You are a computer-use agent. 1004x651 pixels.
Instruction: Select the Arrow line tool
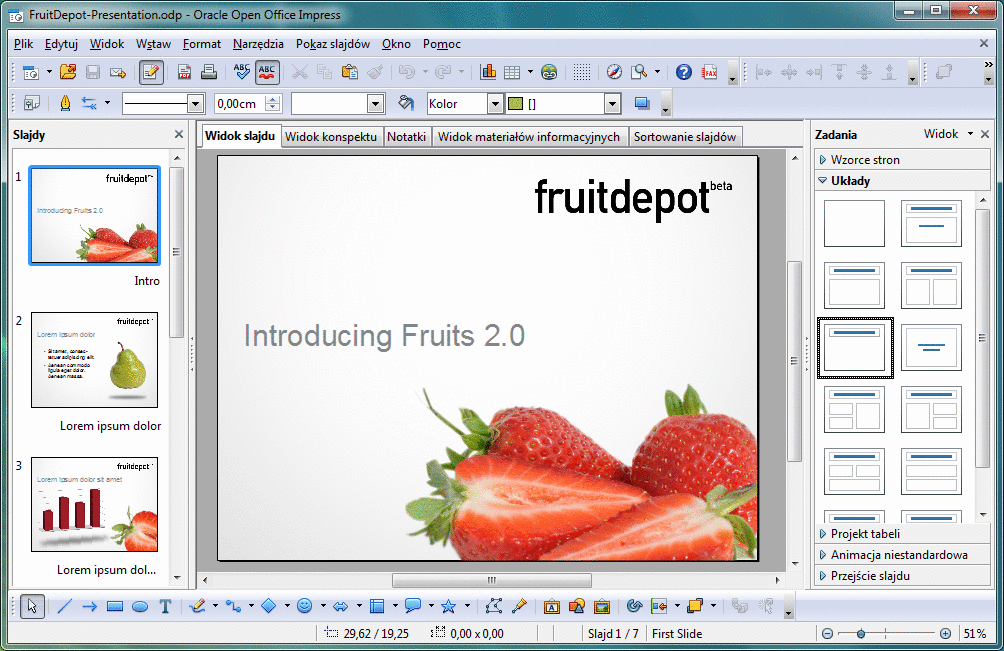[x=90, y=606]
